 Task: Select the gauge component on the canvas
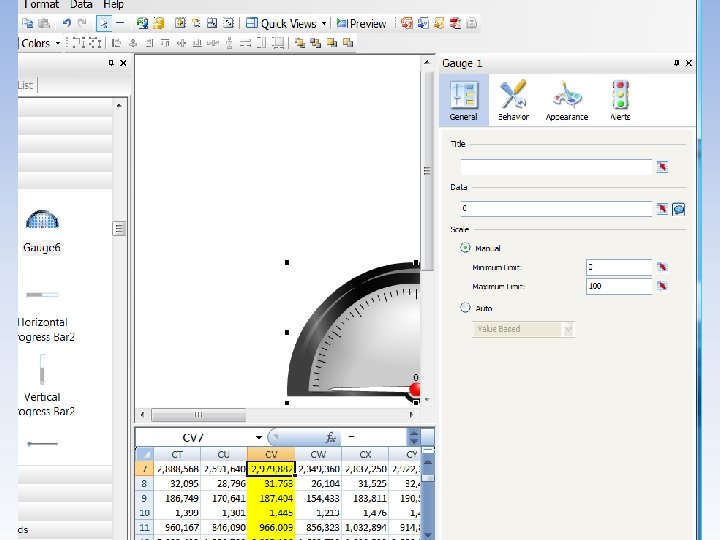[x=354, y=333]
